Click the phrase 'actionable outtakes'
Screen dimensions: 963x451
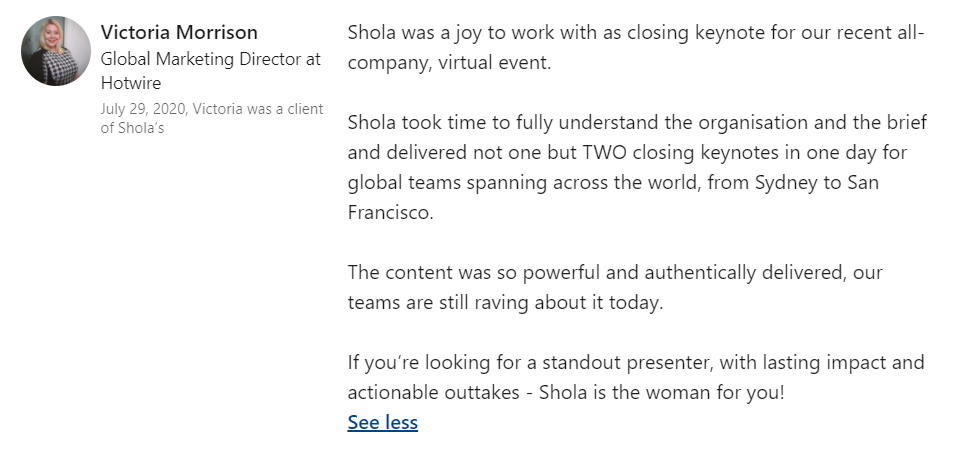click(x=434, y=393)
